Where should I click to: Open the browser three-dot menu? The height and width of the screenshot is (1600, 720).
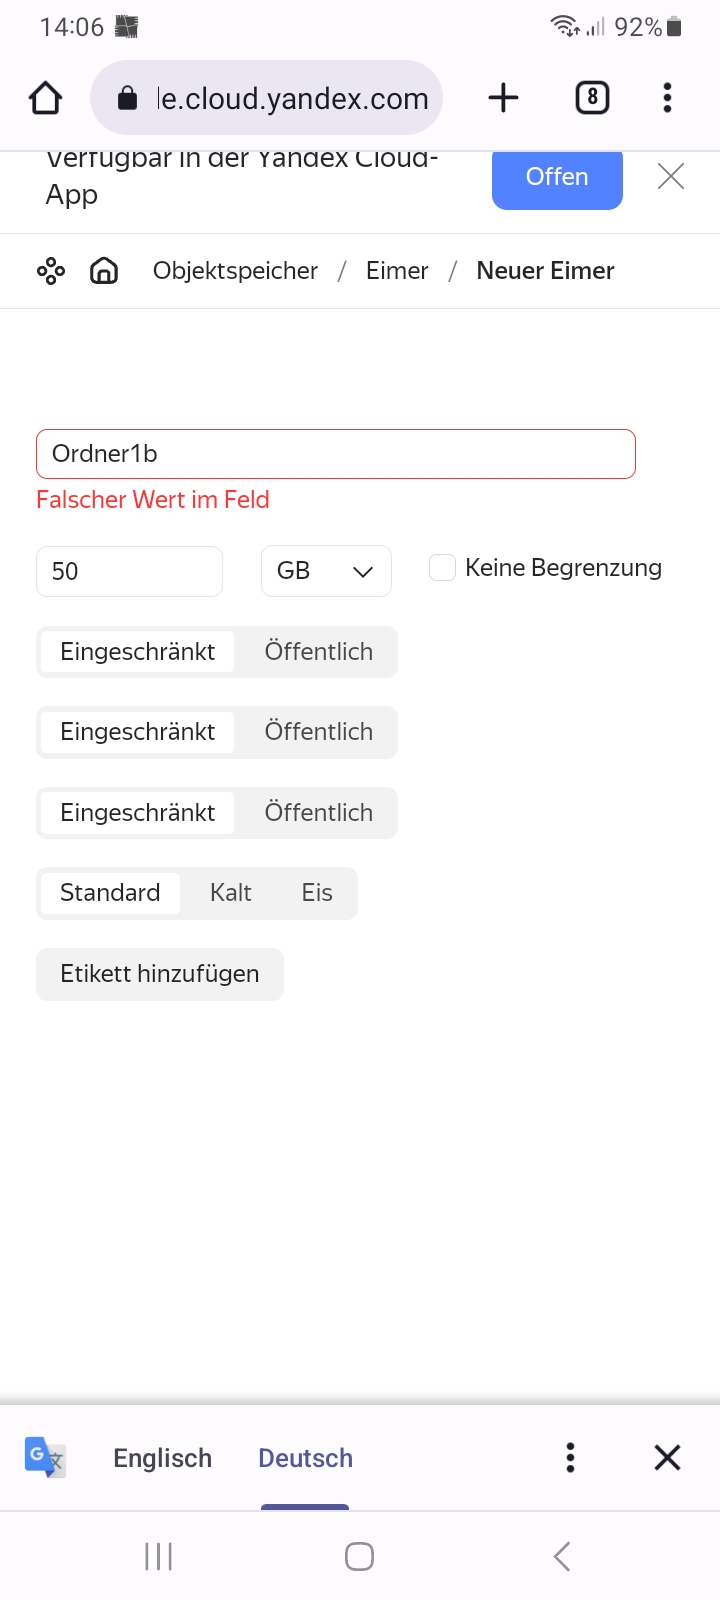tap(666, 97)
